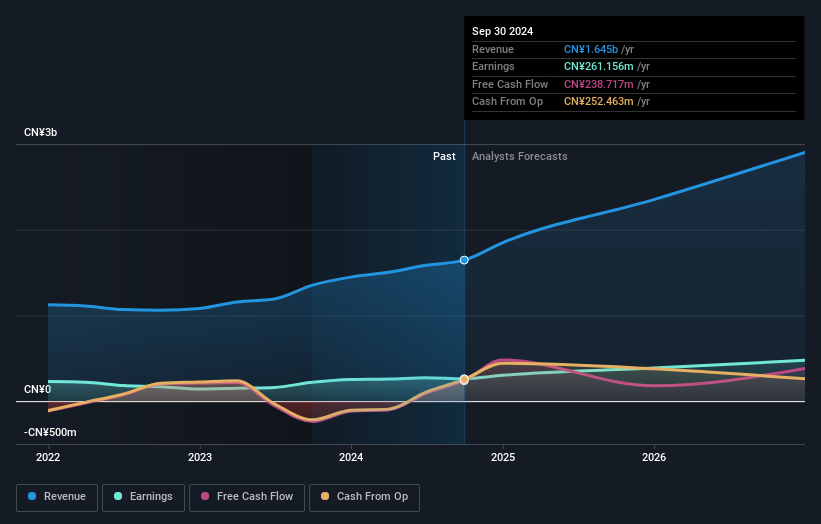Click the blue Revenue legend dot

pos(32,496)
